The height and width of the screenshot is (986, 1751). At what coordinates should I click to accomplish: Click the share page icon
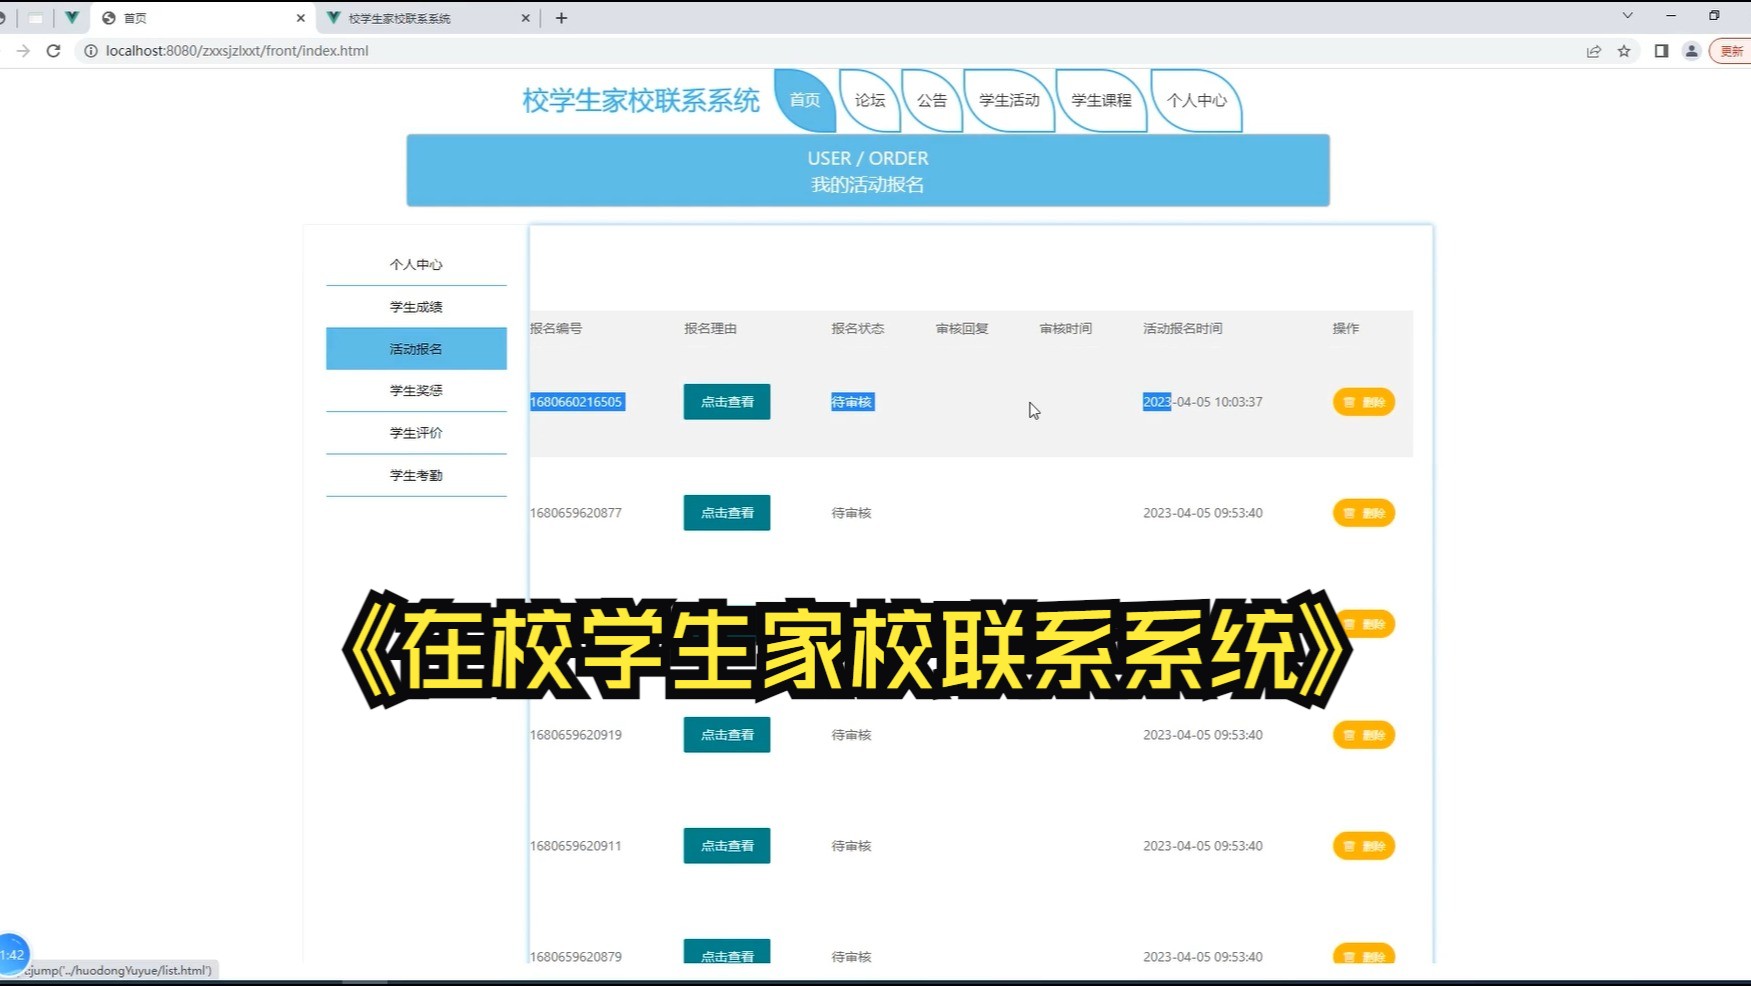[1594, 51]
